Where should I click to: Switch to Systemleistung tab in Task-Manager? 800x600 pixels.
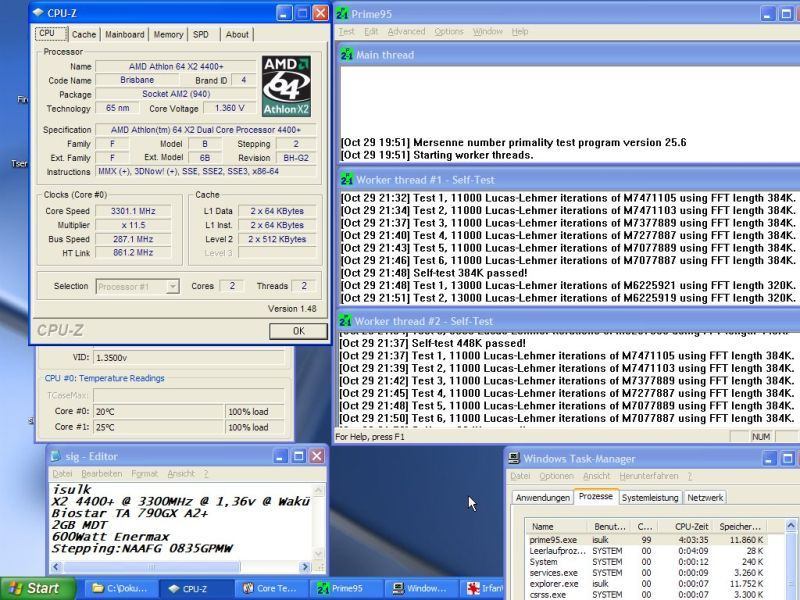pyautogui.click(x=650, y=497)
